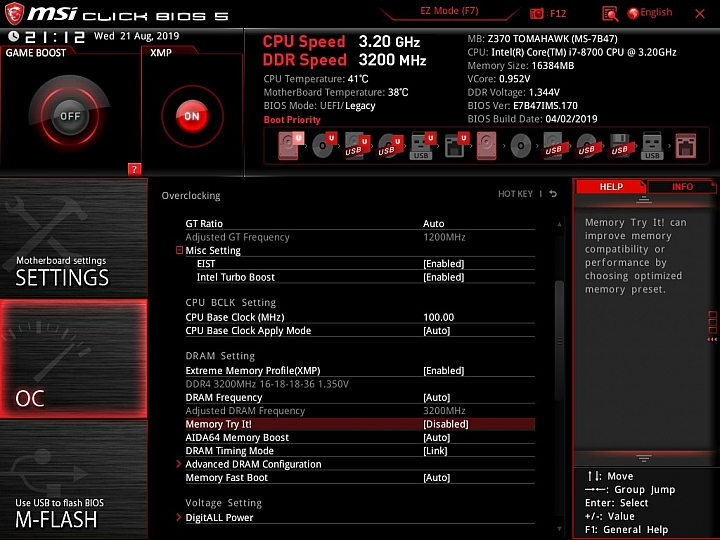Viewport: 720px width, 540px height.
Task: Select the UEFI network boot icon
Action: tap(456, 146)
